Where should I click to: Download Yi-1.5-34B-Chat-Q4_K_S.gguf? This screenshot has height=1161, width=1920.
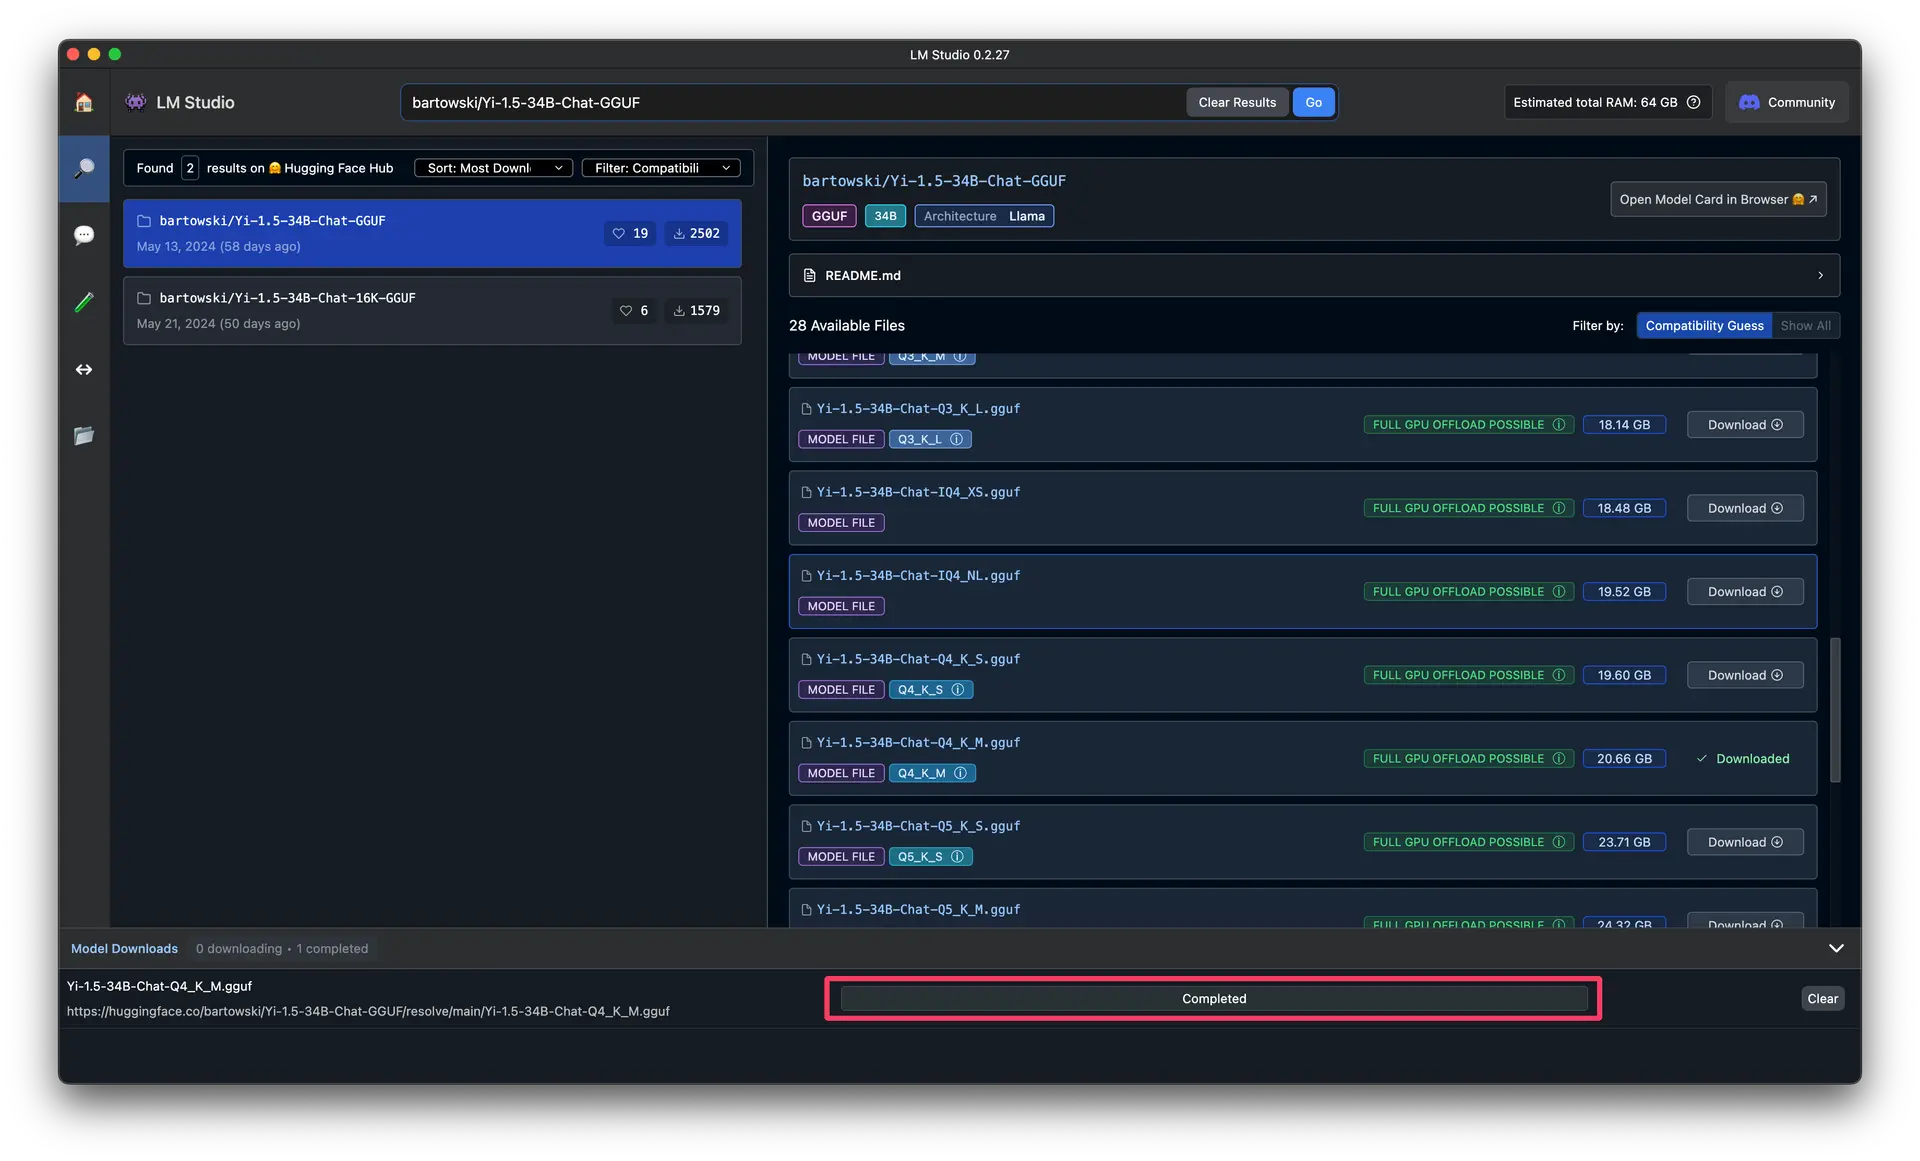tap(1745, 675)
